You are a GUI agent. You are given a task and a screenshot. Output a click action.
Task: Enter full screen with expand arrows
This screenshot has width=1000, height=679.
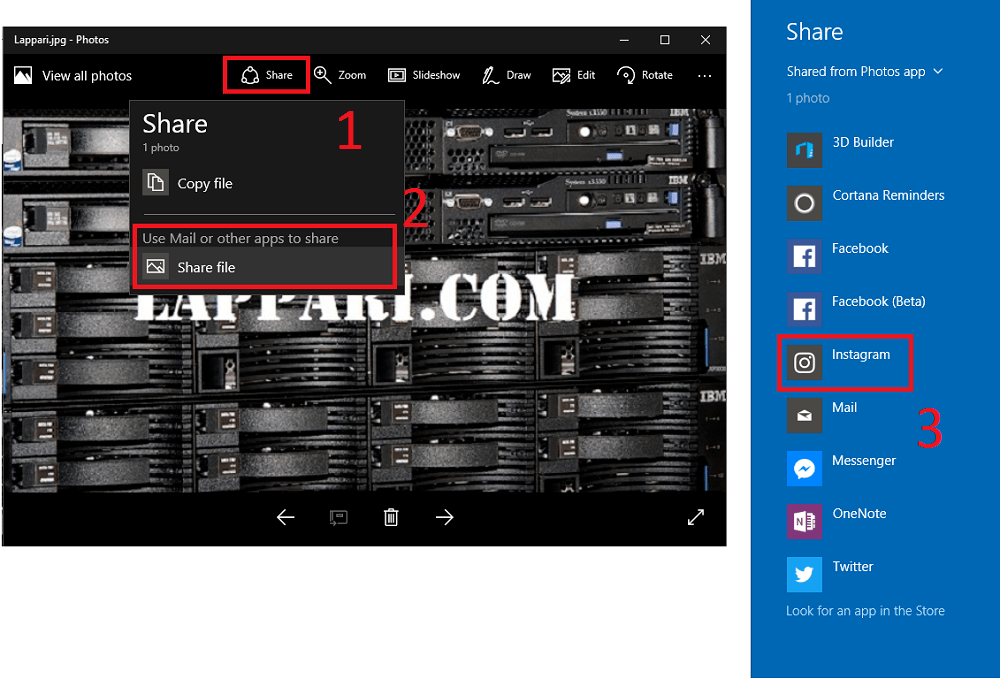(x=695, y=517)
